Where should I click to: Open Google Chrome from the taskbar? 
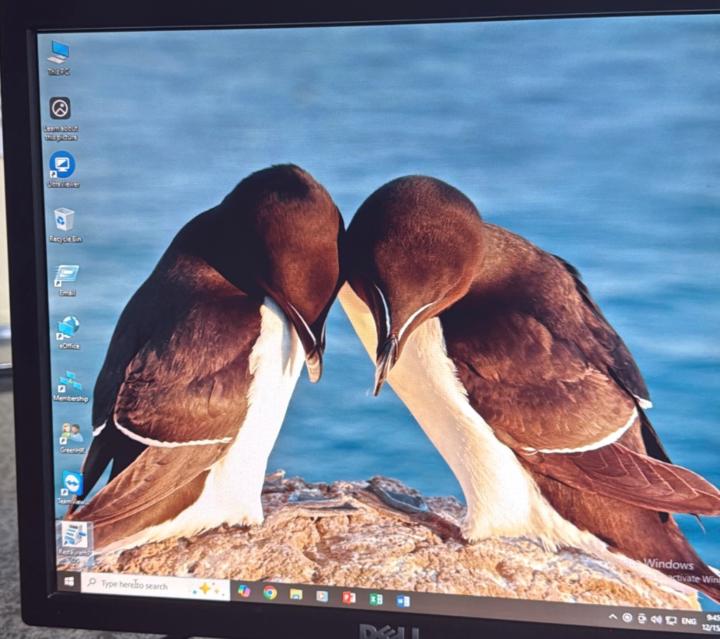coord(270,592)
